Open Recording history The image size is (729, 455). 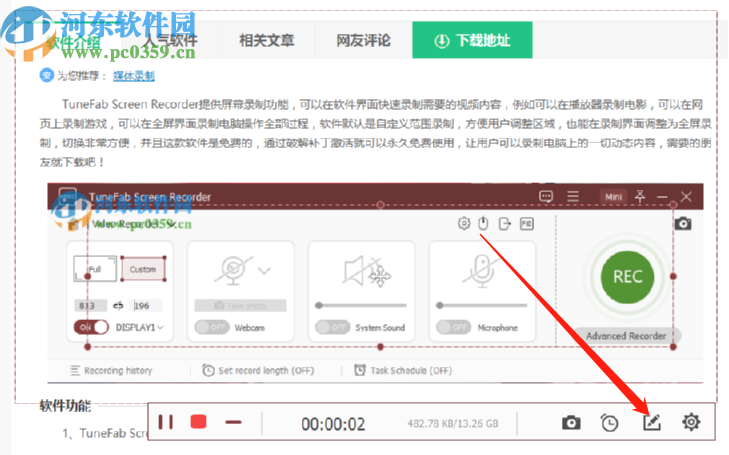click(111, 370)
